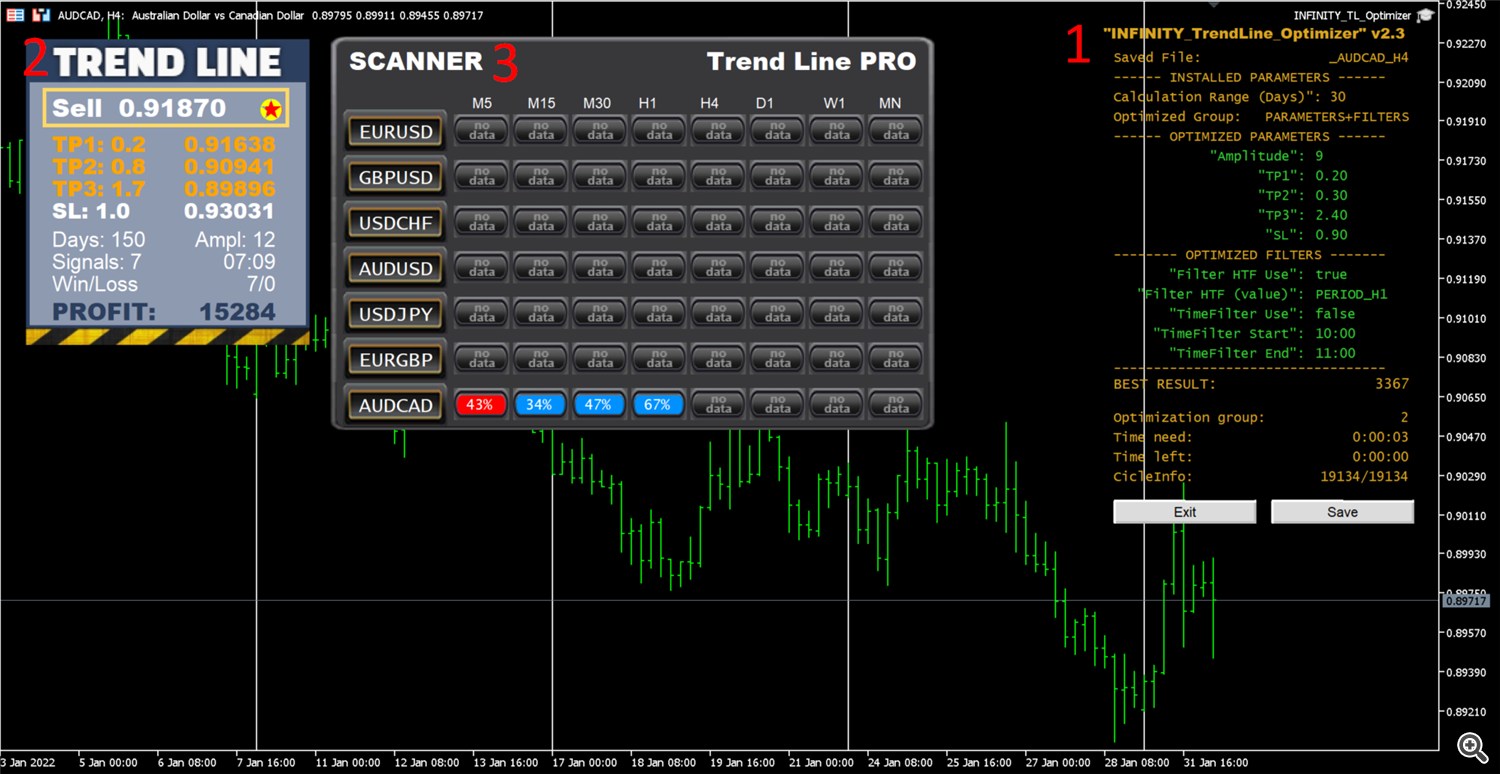Viewport: 1500px width, 774px height.
Task: Click the TP3 price 0.89896
Action: pos(230,189)
